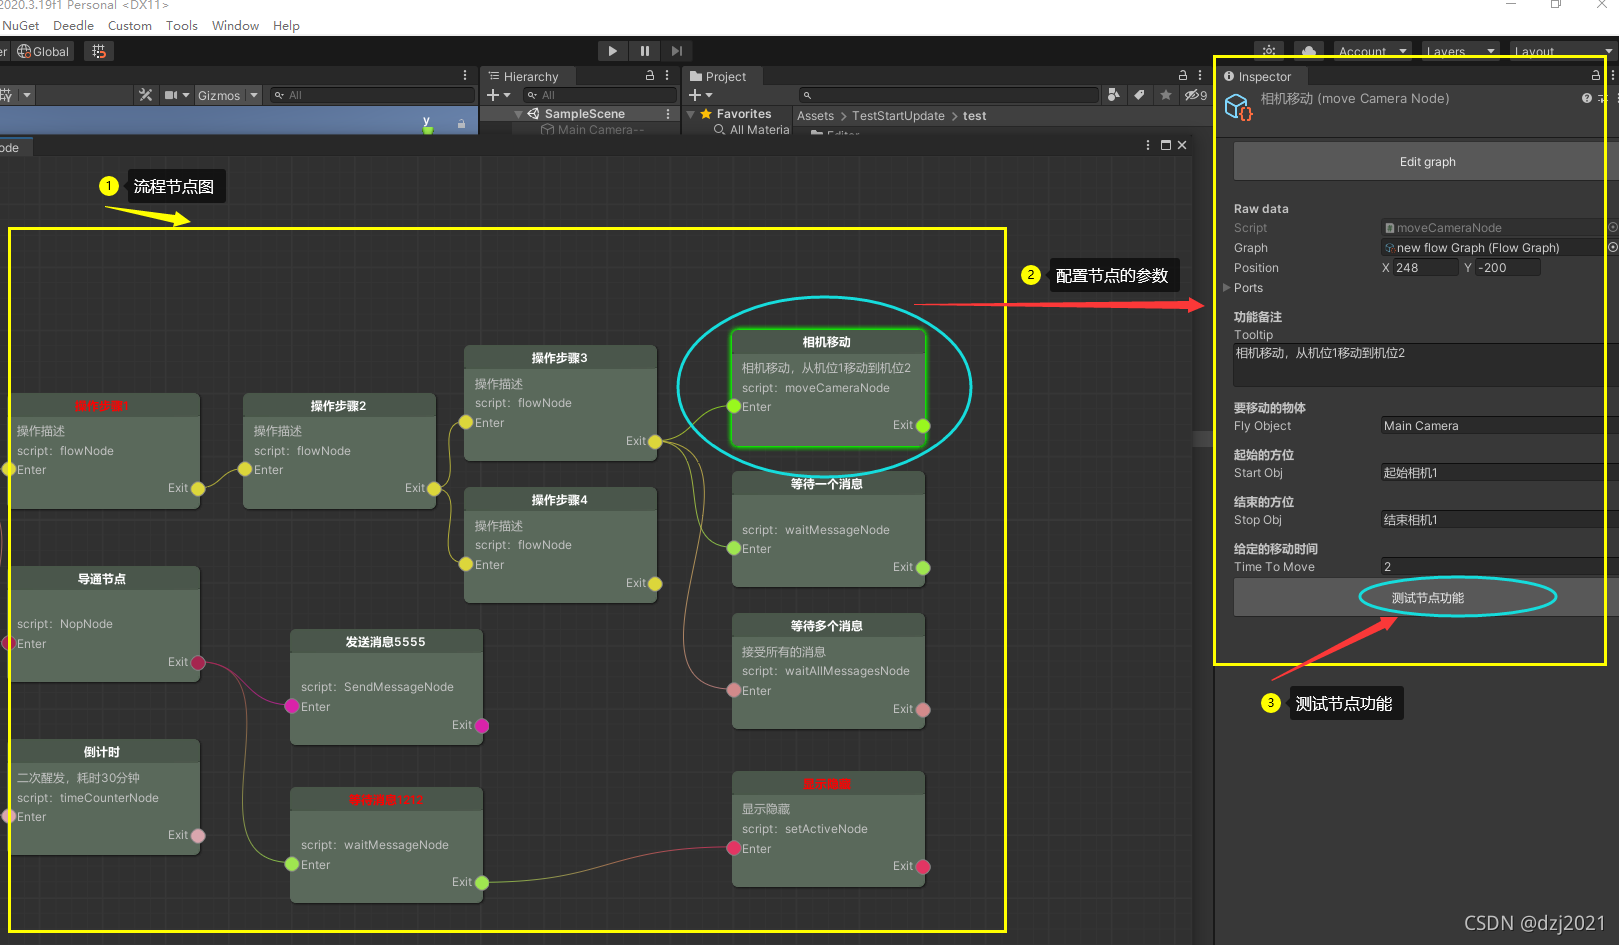The image size is (1619, 945).
Task: Click the Tooltip text area
Action: (x=1426, y=365)
